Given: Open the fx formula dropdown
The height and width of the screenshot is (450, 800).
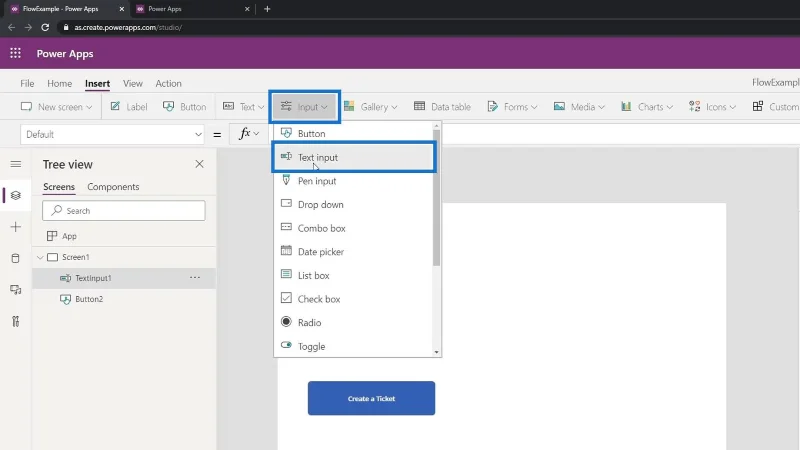Looking at the screenshot, I should [248, 134].
